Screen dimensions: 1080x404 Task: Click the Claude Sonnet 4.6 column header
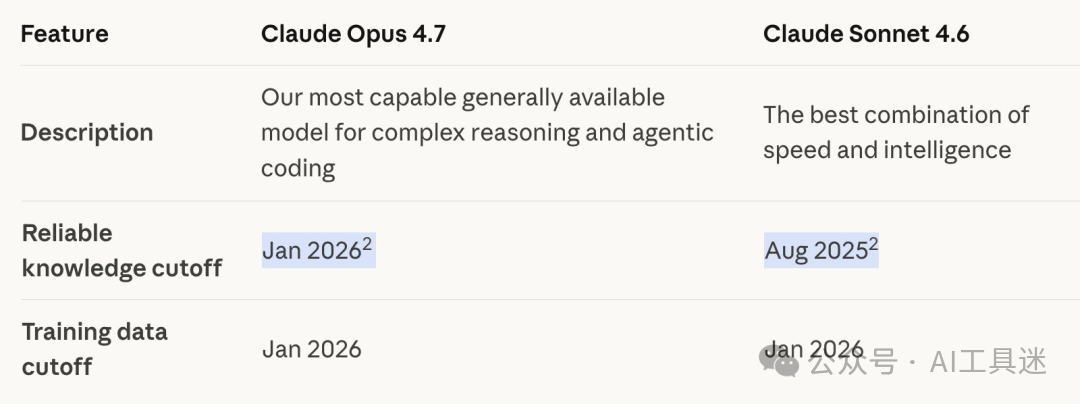866,33
